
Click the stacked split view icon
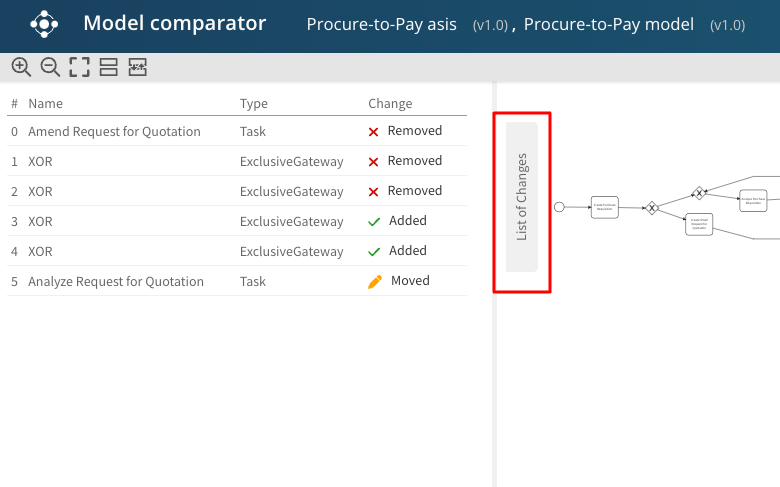(108, 67)
